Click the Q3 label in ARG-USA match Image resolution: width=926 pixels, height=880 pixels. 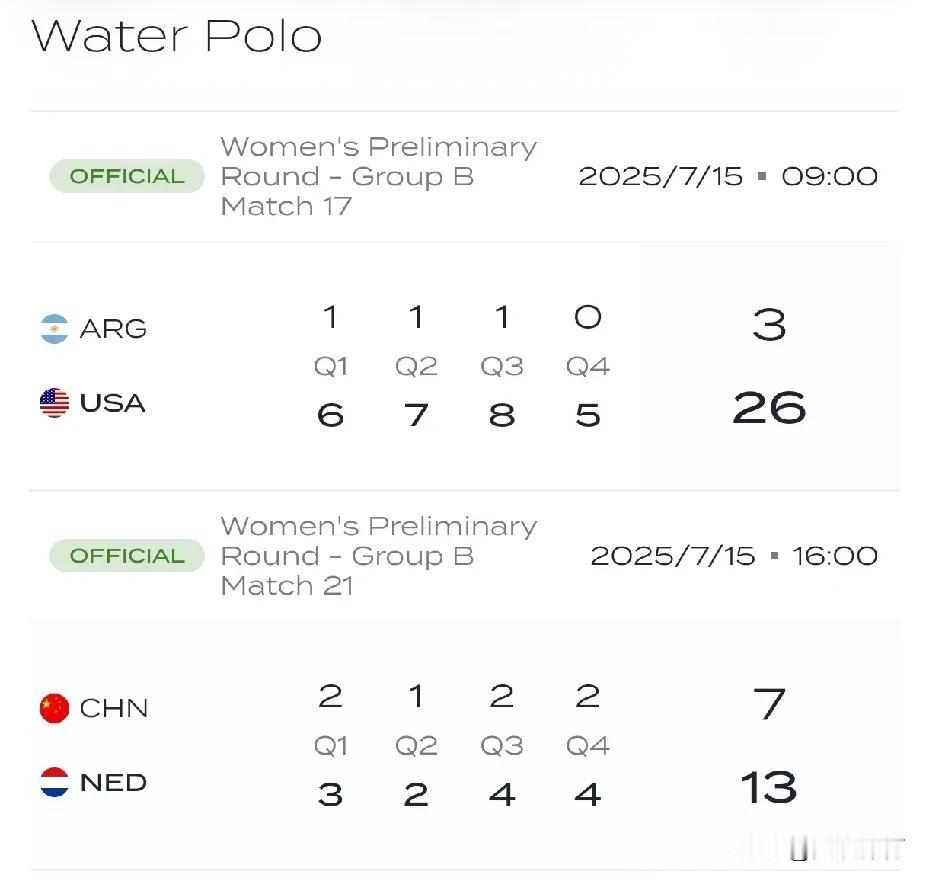coord(502,367)
